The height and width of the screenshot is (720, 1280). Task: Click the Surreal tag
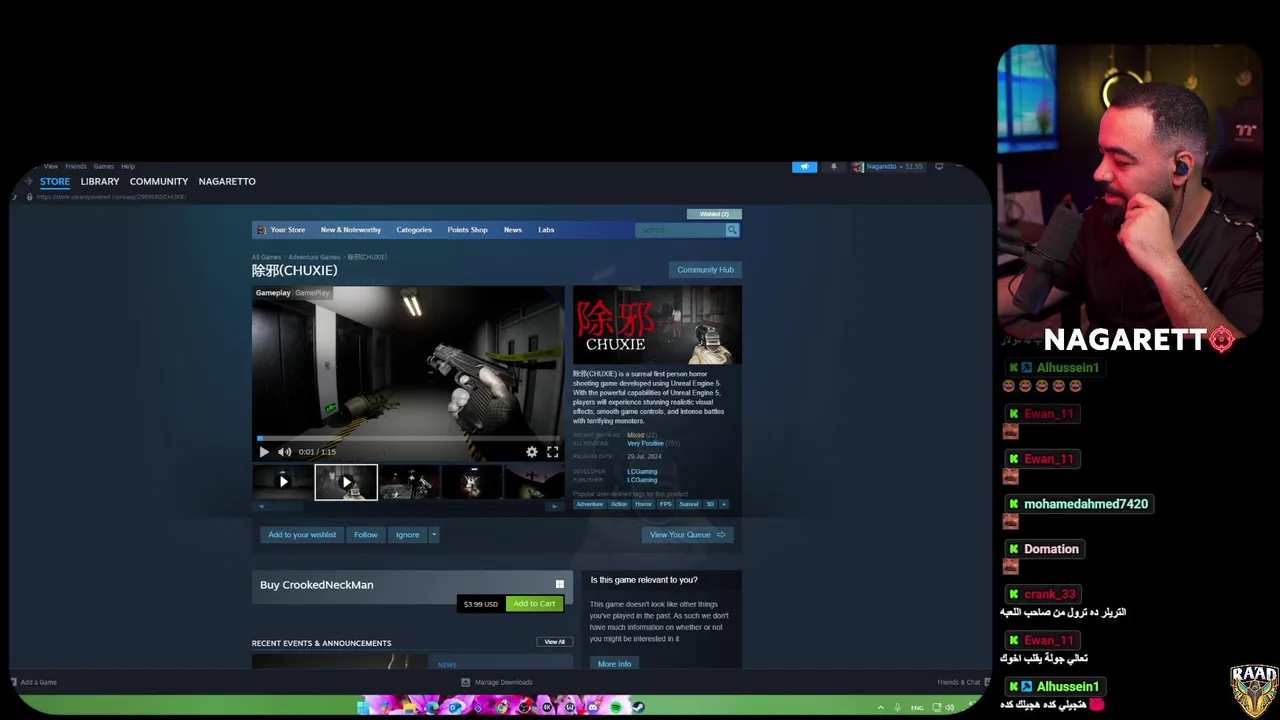point(689,504)
